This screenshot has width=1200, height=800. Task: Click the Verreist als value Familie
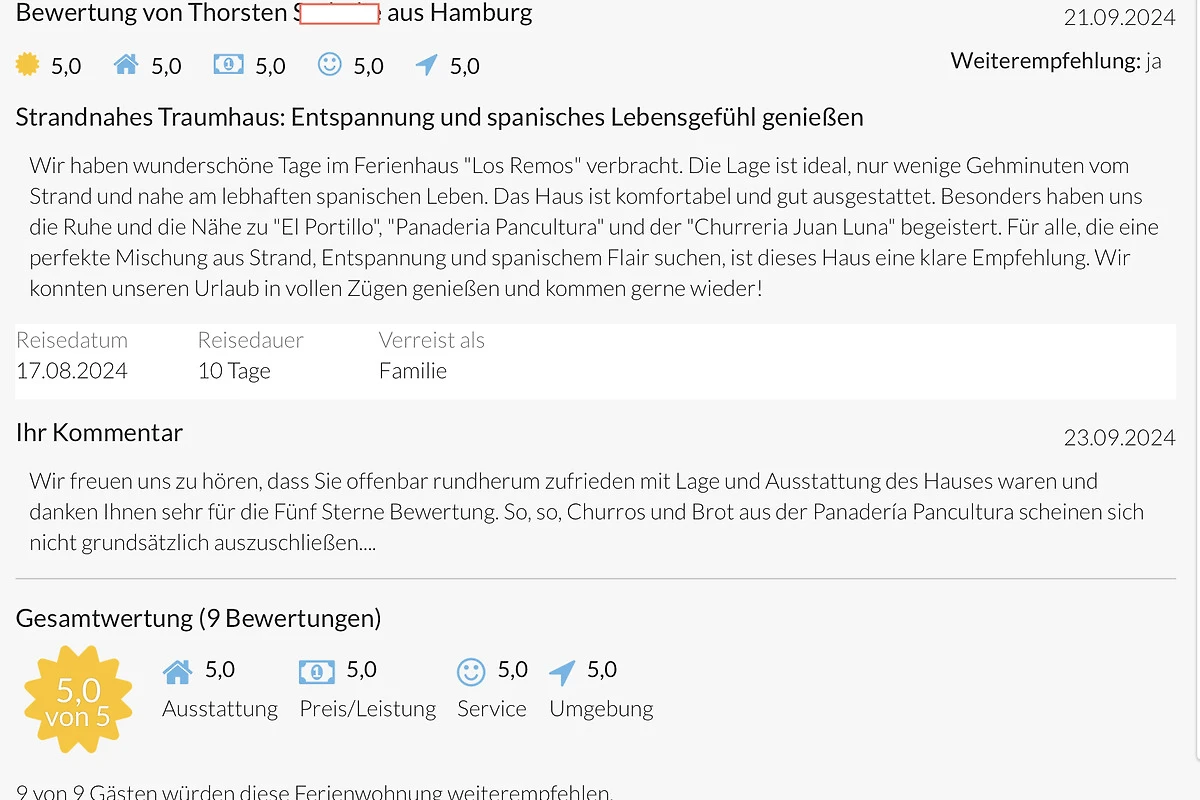pos(413,371)
